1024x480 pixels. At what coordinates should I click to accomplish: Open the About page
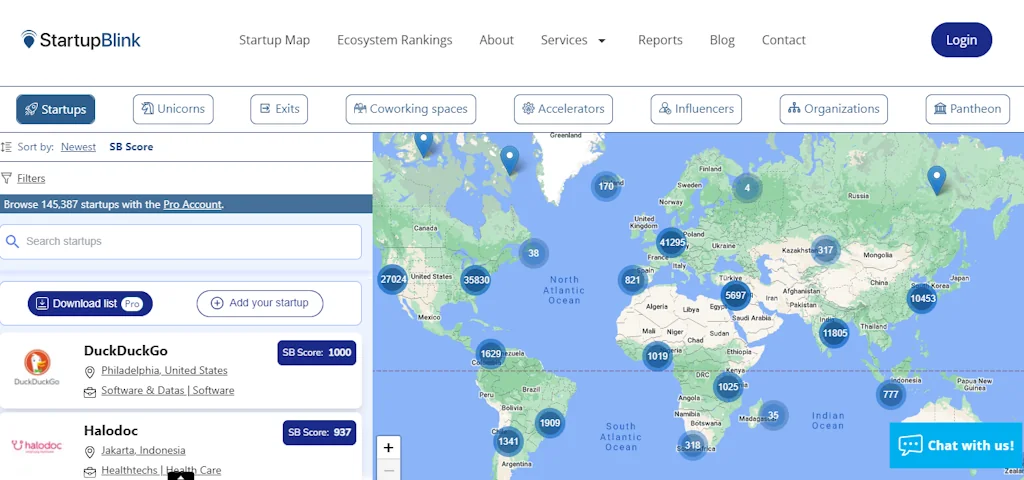coord(496,40)
